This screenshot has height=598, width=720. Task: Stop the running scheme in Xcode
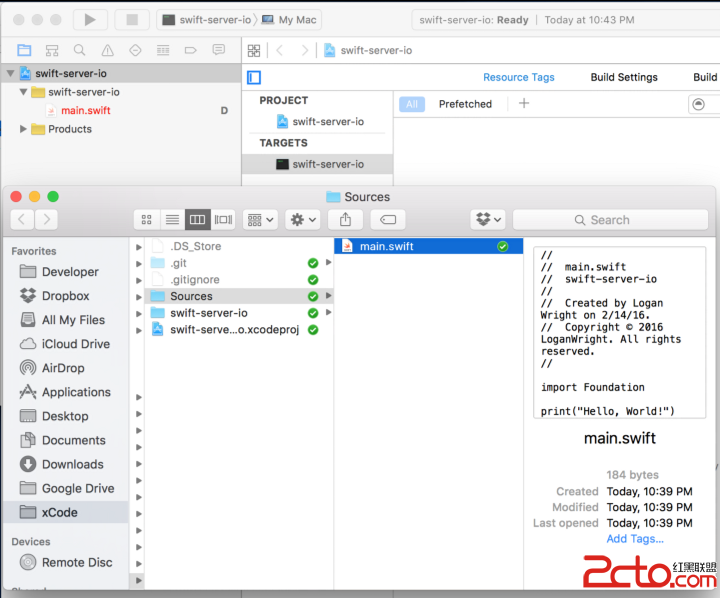tap(132, 20)
